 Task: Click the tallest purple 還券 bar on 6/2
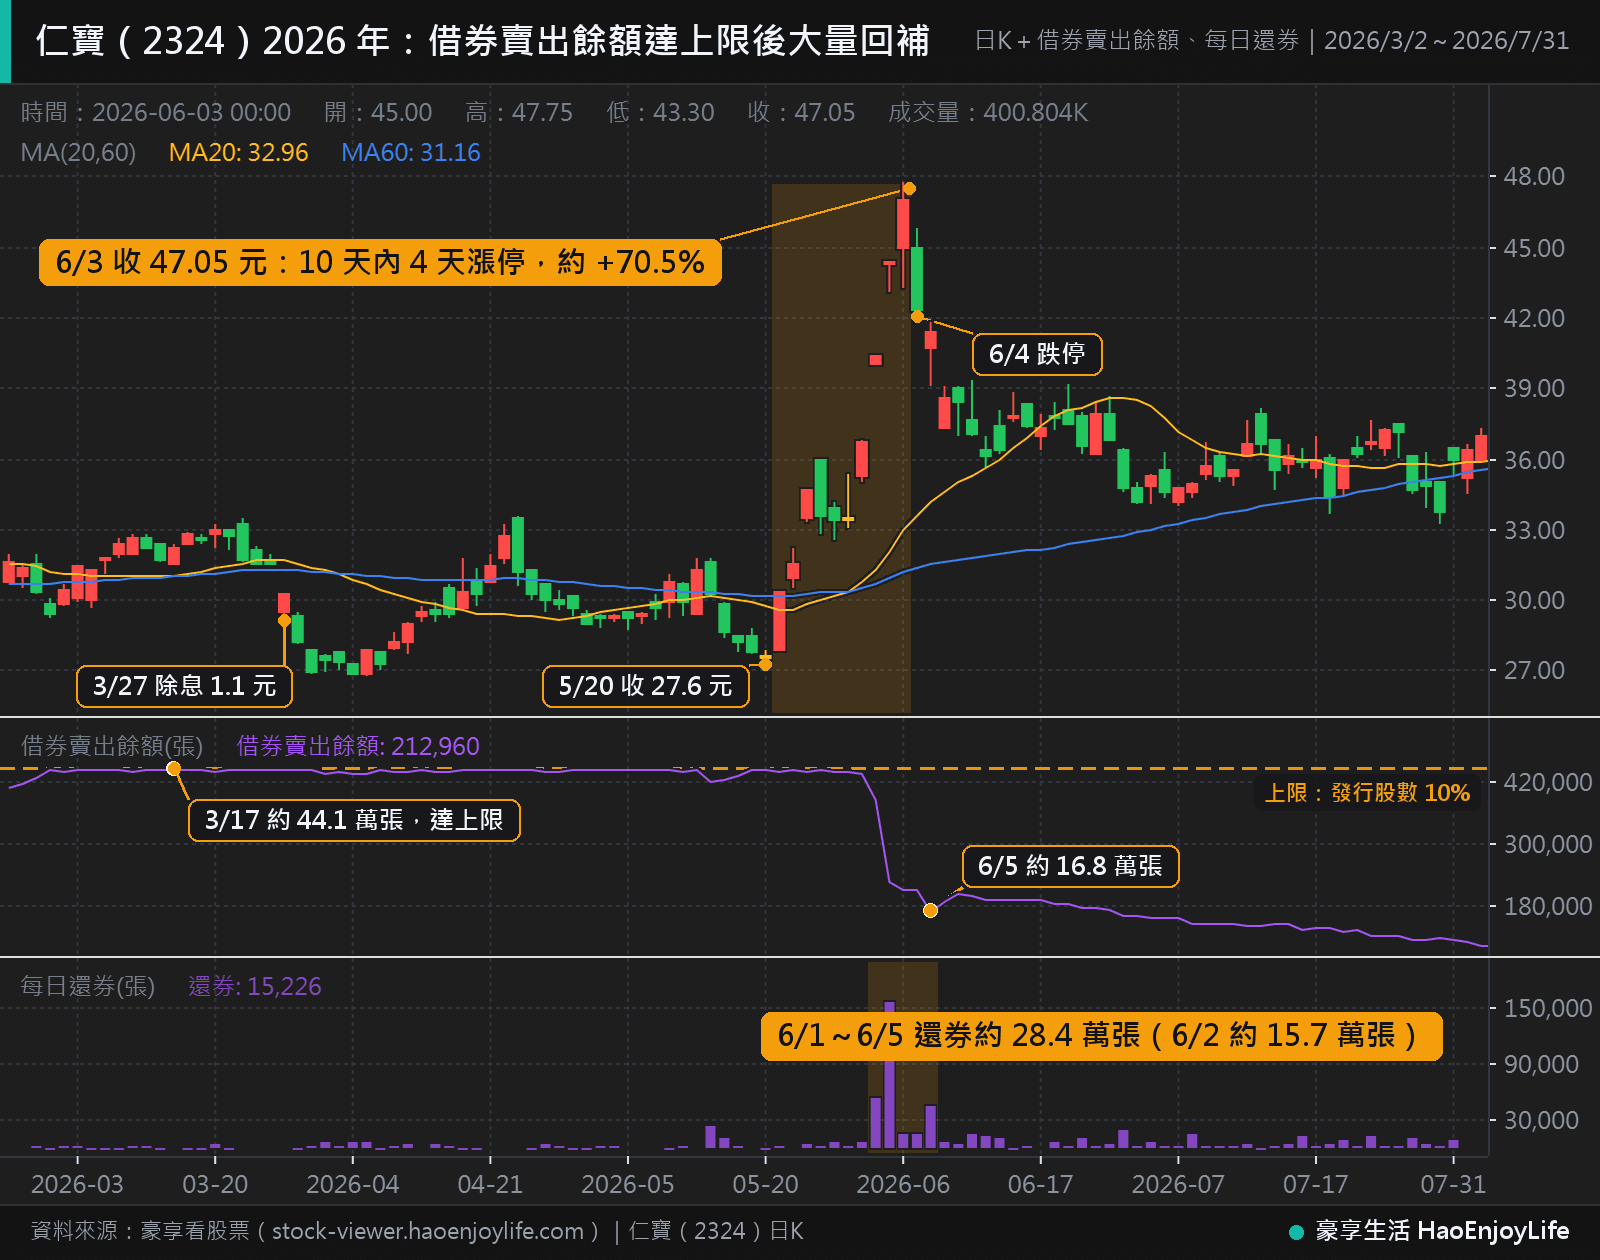pyautogui.click(x=889, y=1074)
